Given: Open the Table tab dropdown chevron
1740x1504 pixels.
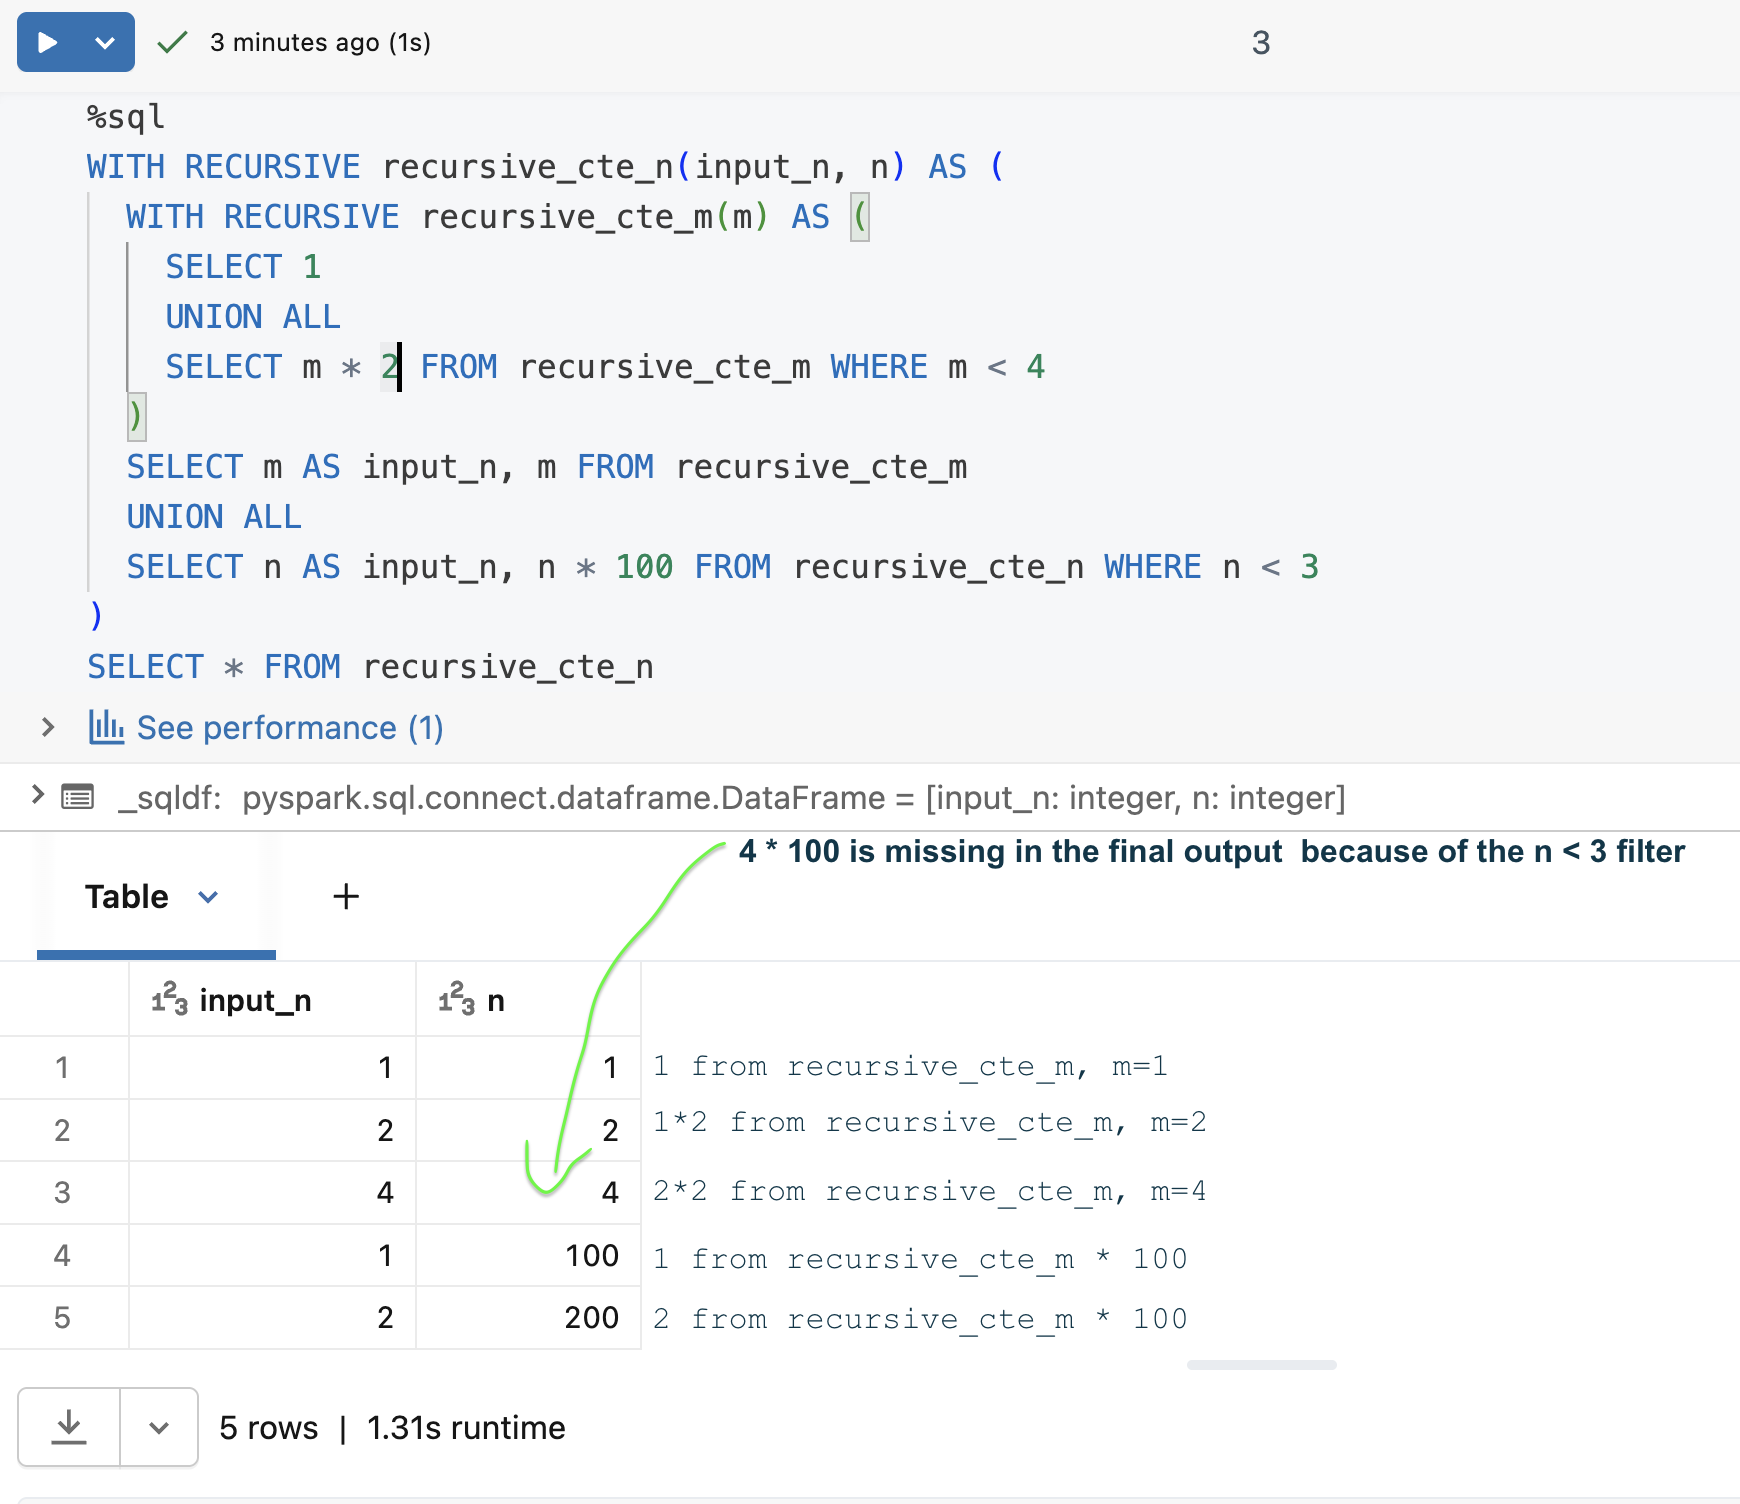Looking at the screenshot, I should point(208,897).
